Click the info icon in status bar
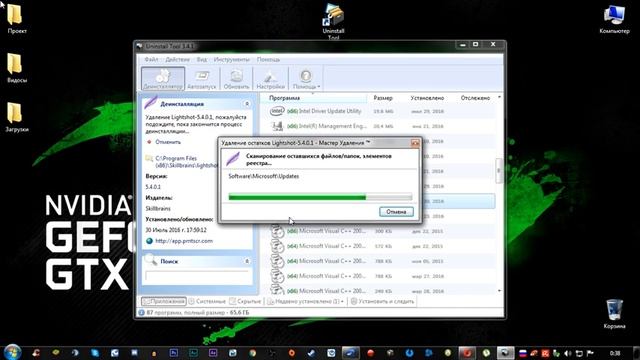 point(142,313)
